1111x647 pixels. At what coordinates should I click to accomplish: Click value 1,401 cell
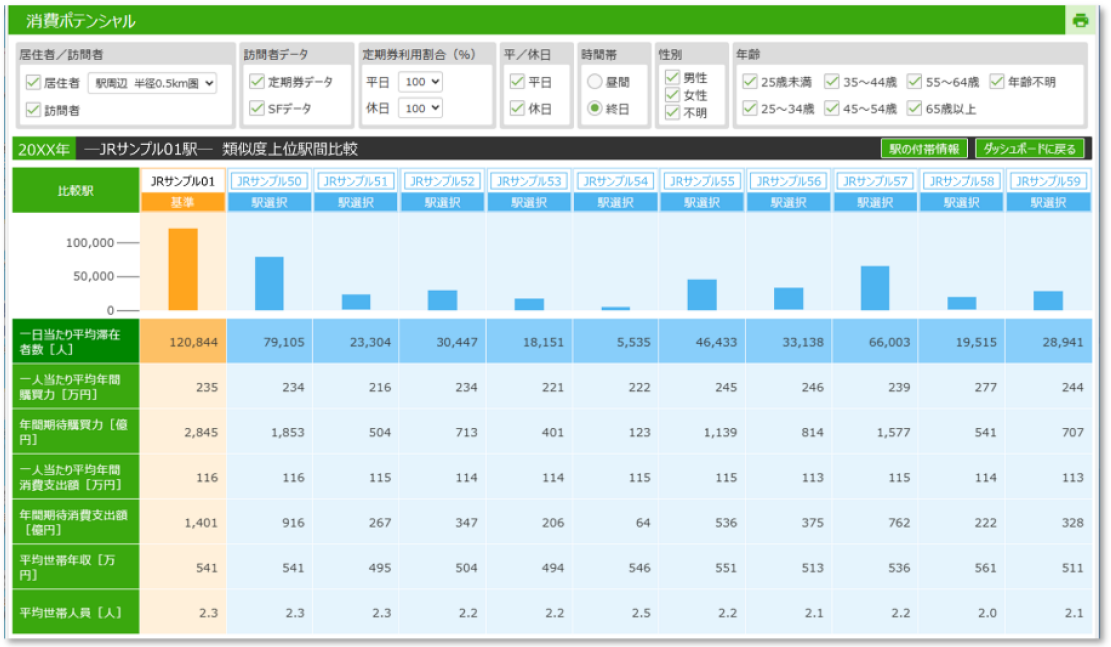pyautogui.click(x=183, y=522)
